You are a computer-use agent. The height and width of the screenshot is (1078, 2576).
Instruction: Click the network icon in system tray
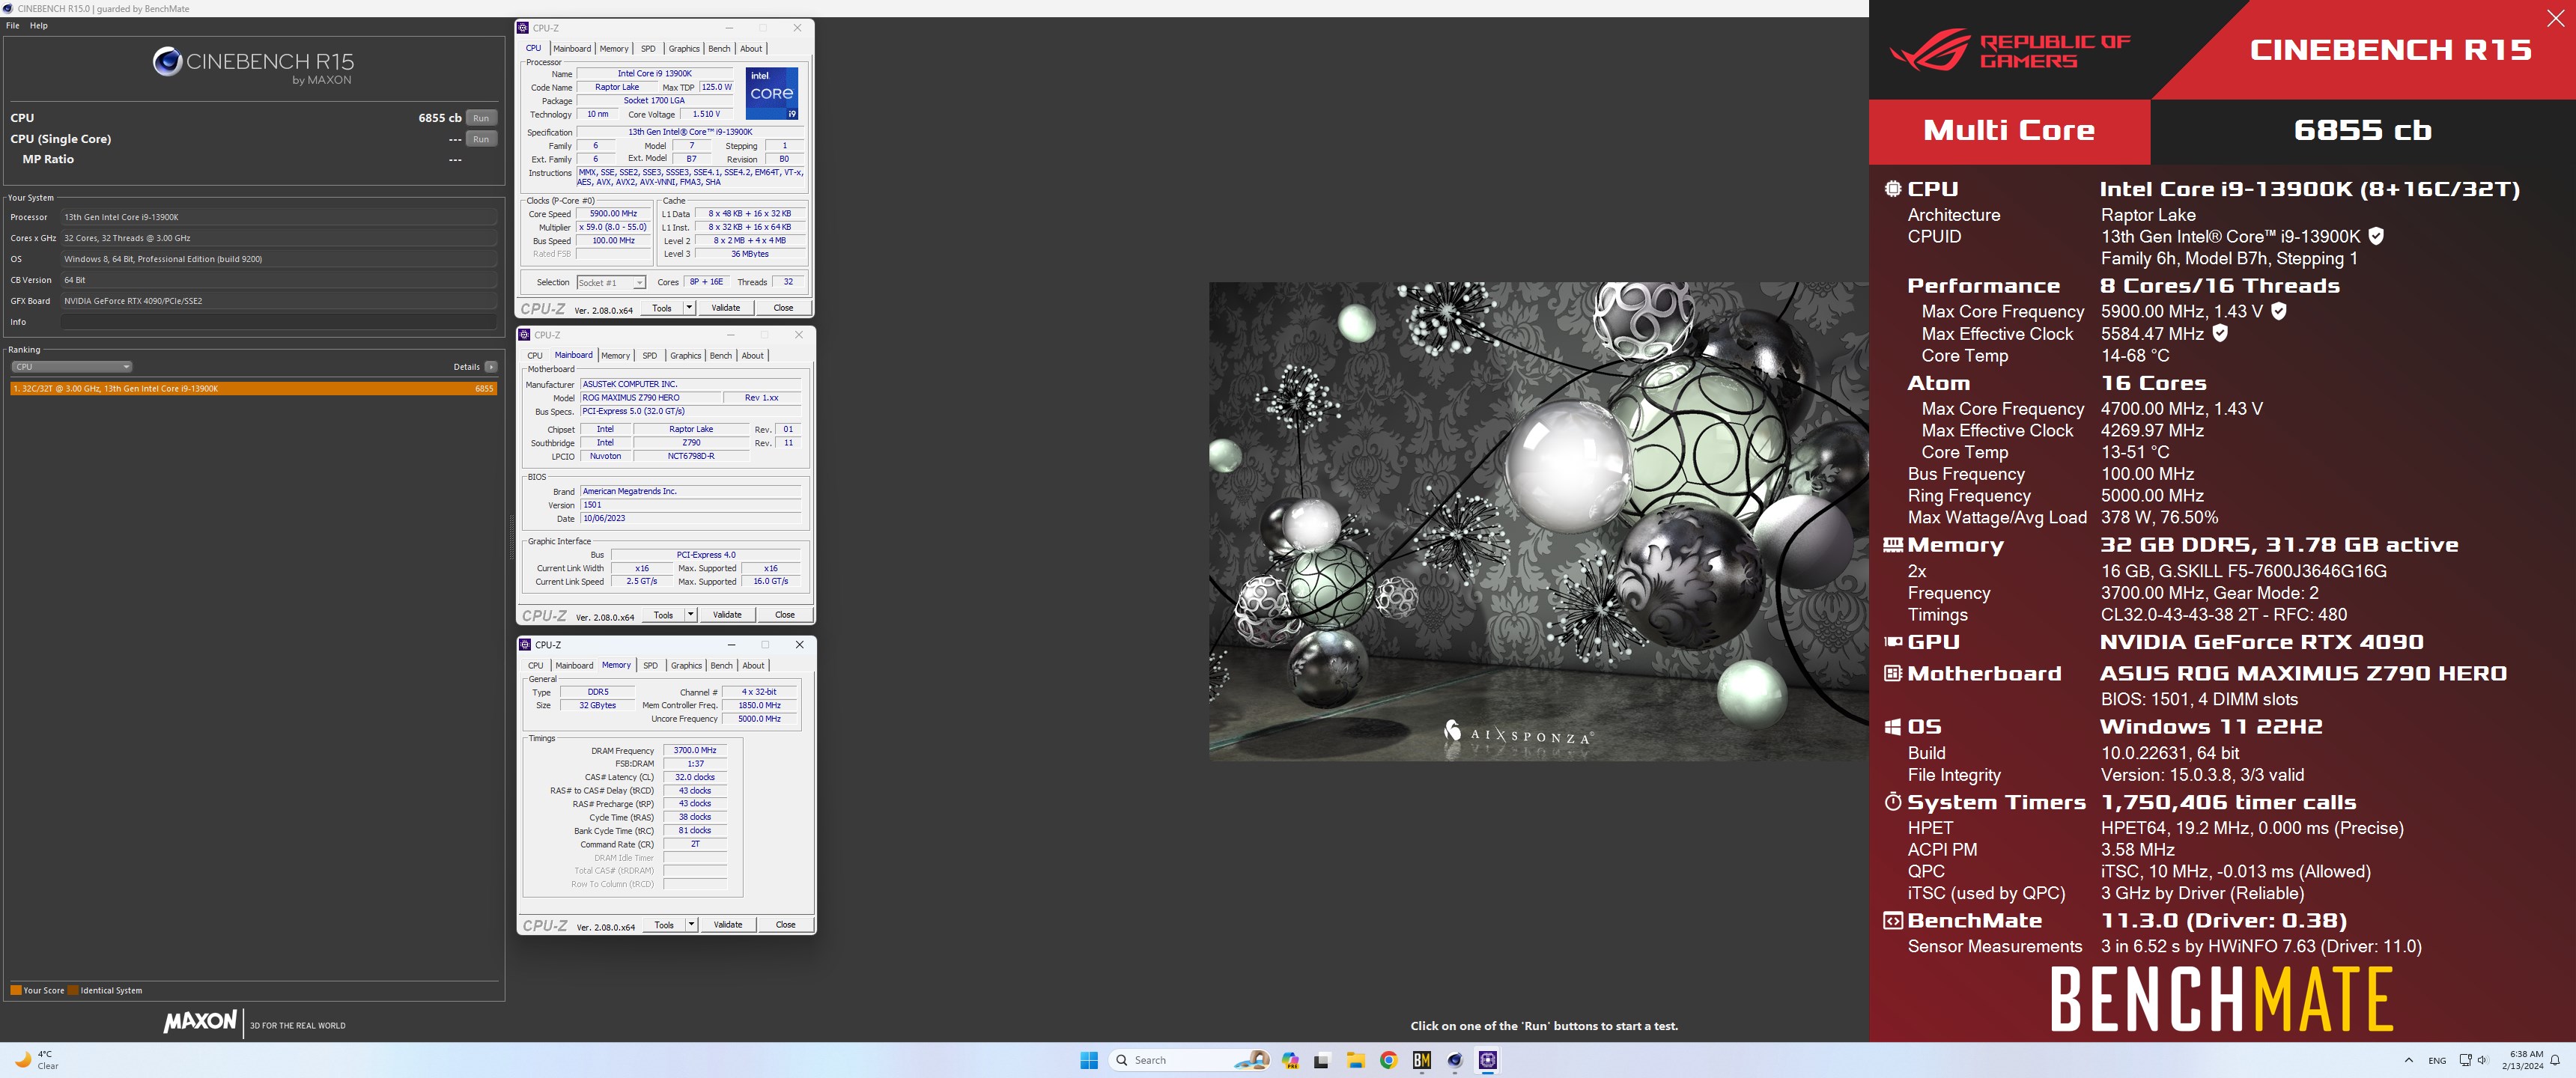pyautogui.click(x=2465, y=1060)
